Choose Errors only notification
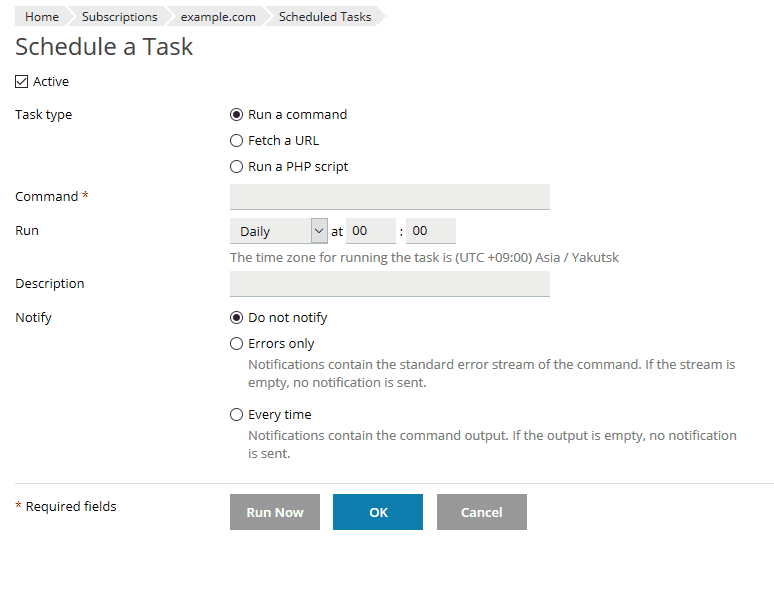 [x=237, y=344]
